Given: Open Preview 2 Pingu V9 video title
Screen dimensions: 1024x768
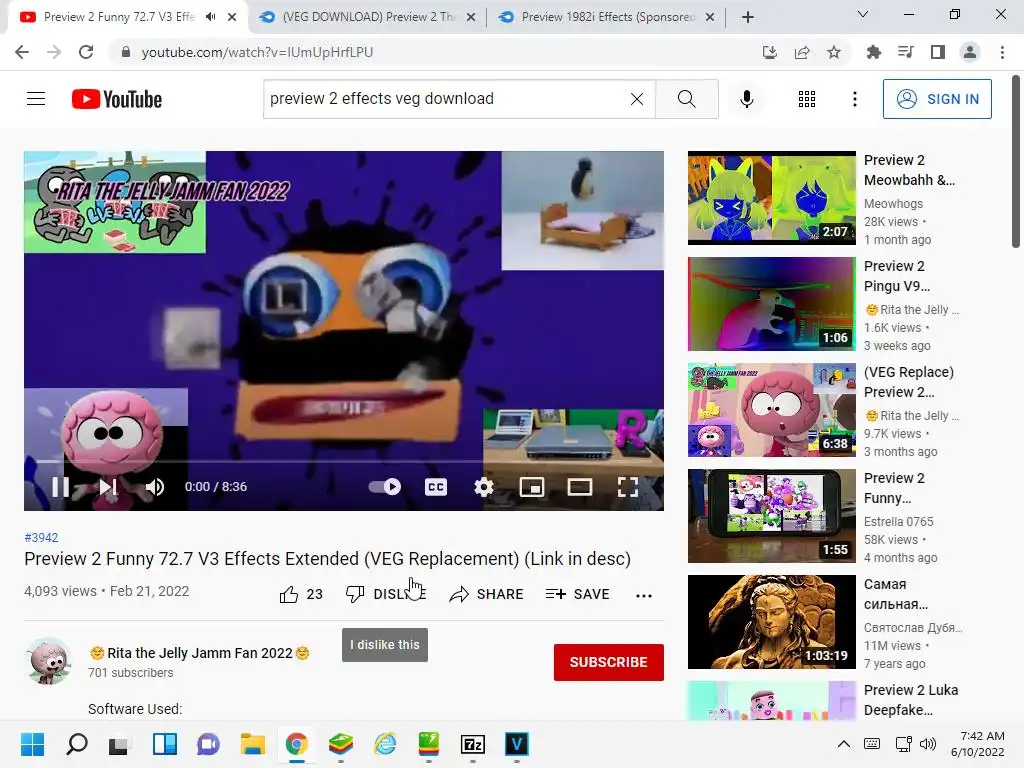Looking at the screenshot, I should (897, 276).
